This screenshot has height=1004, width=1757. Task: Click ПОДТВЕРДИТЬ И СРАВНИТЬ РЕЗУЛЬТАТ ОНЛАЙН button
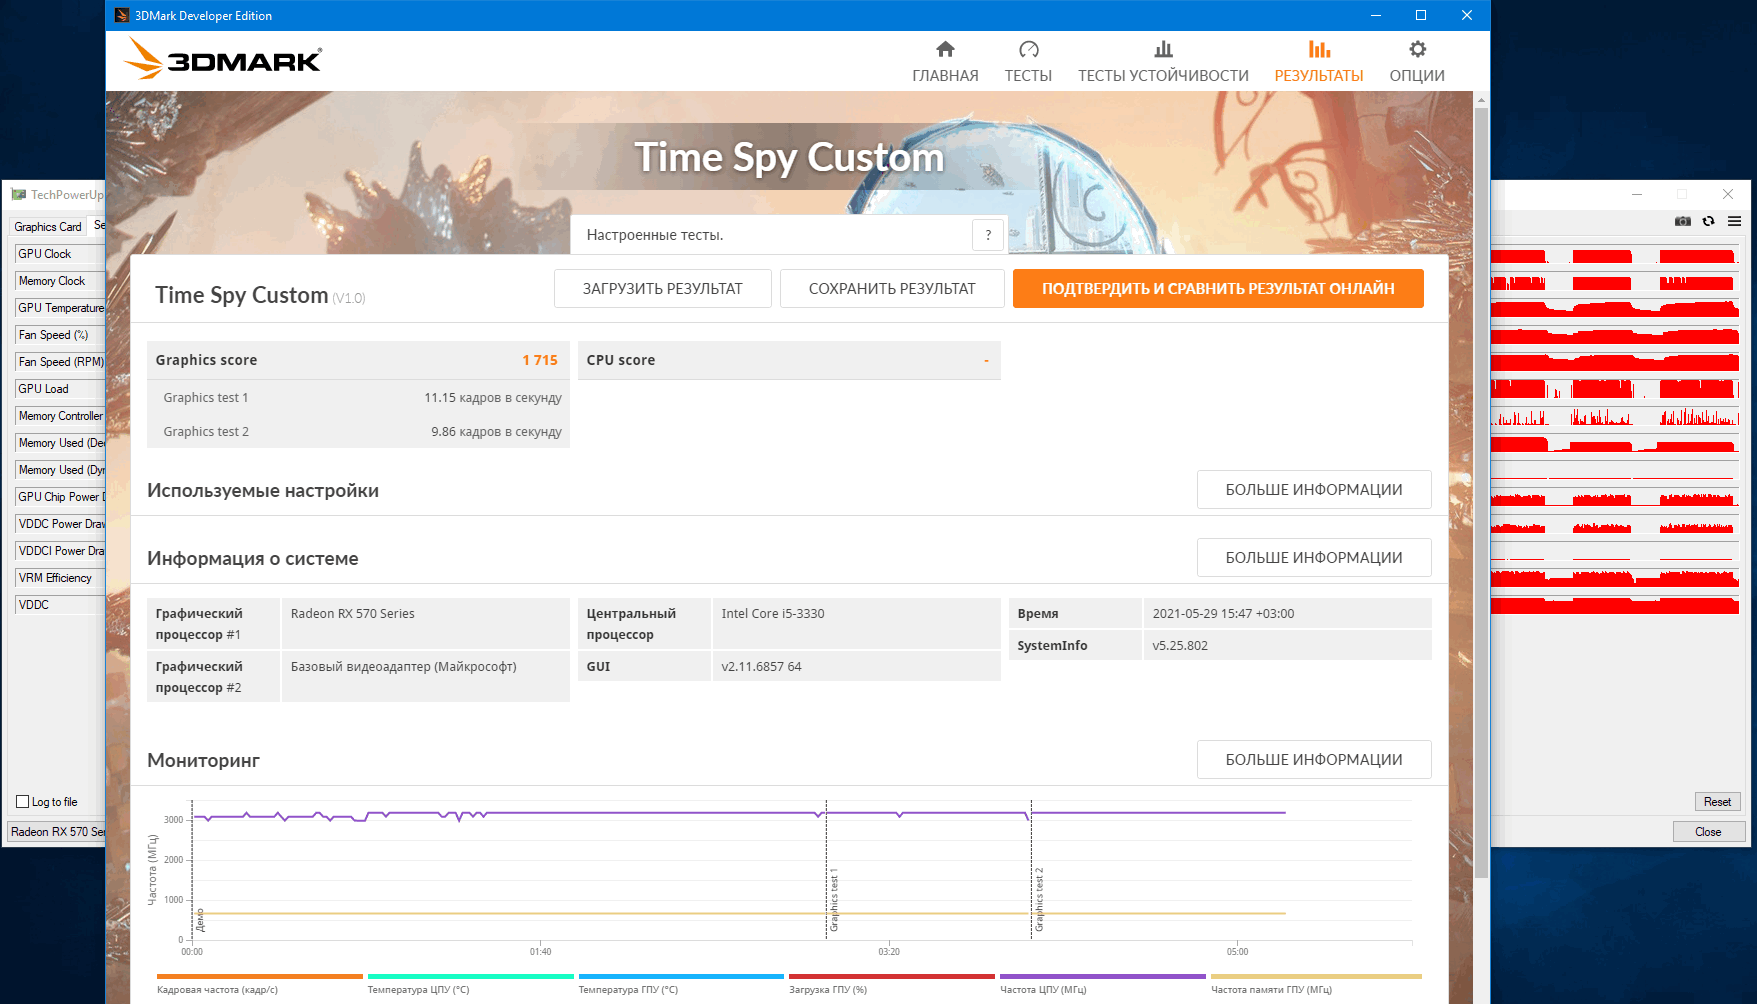[x=1218, y=288]
